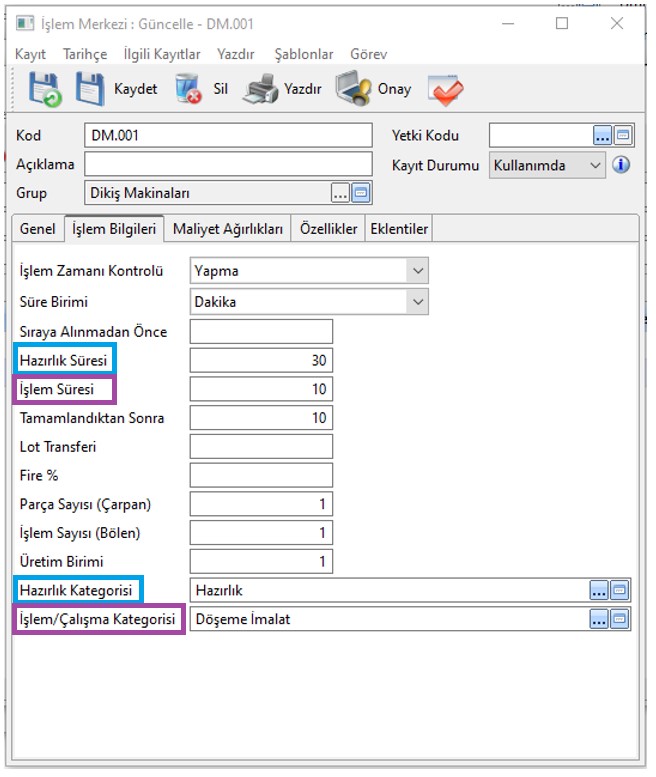Click Hazırlık Kategorisi detail card icon
This screenshot has width=656, height=777.
619,590
